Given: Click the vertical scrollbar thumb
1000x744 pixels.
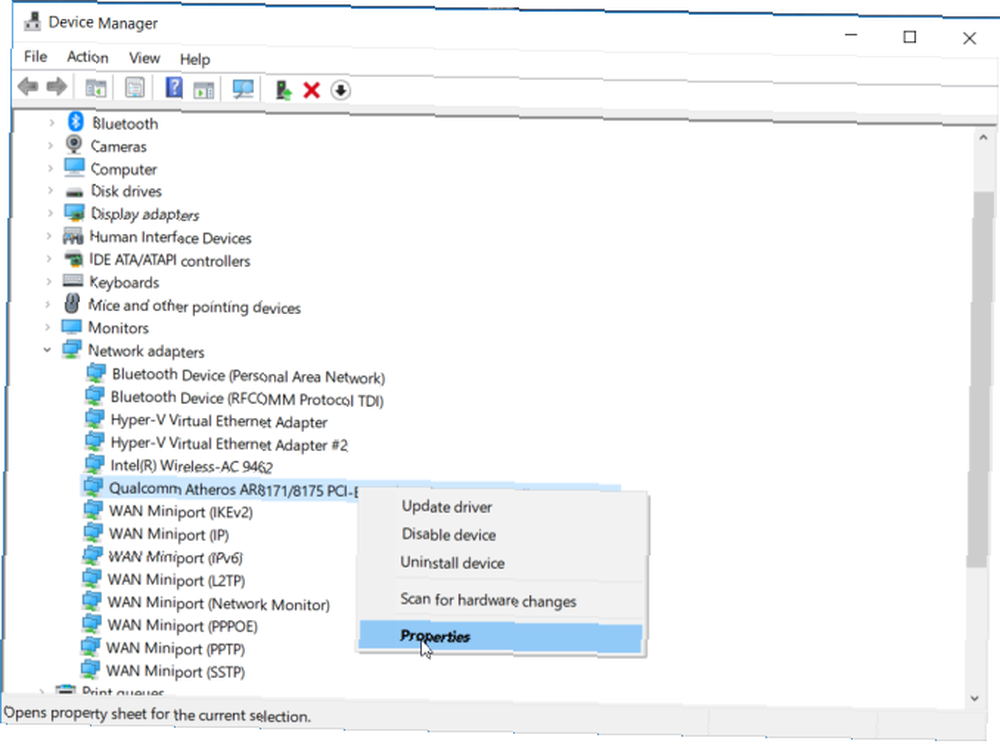Looking at the screenshot, I should (x=982, y=379).
